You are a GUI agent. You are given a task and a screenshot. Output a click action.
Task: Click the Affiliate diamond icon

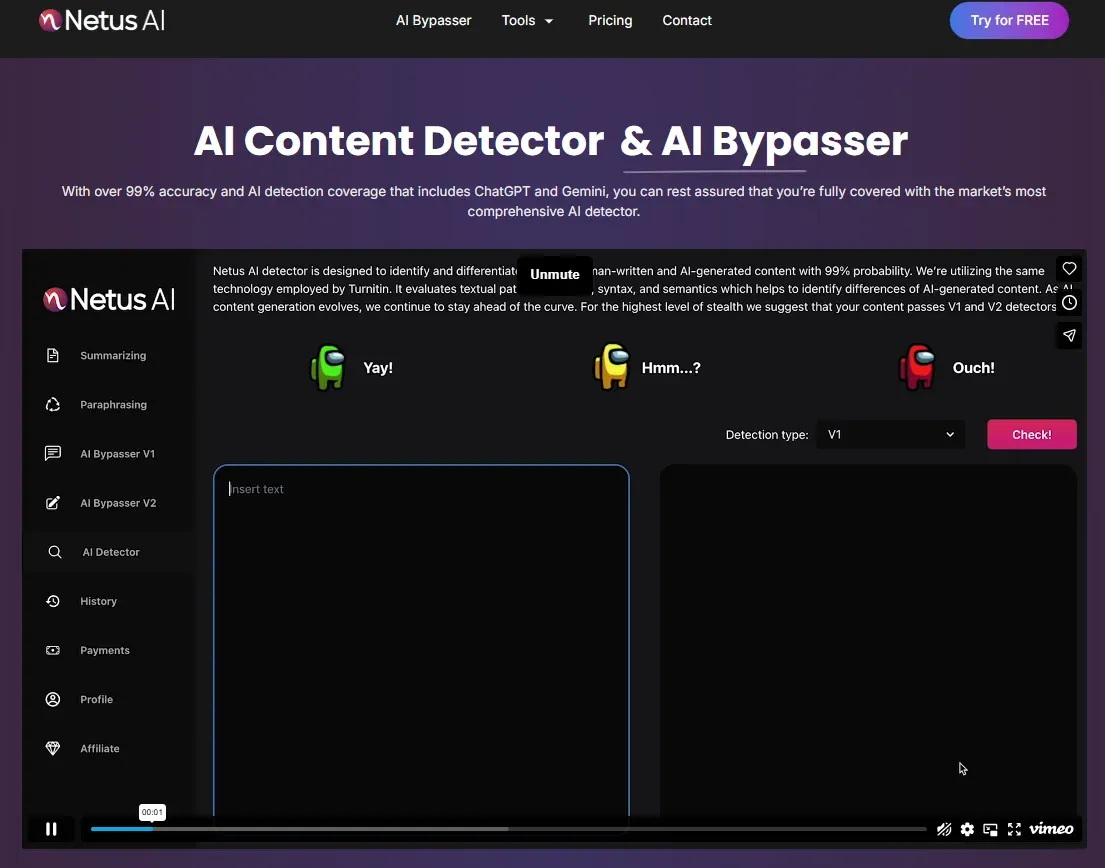[x=53, y=748]
